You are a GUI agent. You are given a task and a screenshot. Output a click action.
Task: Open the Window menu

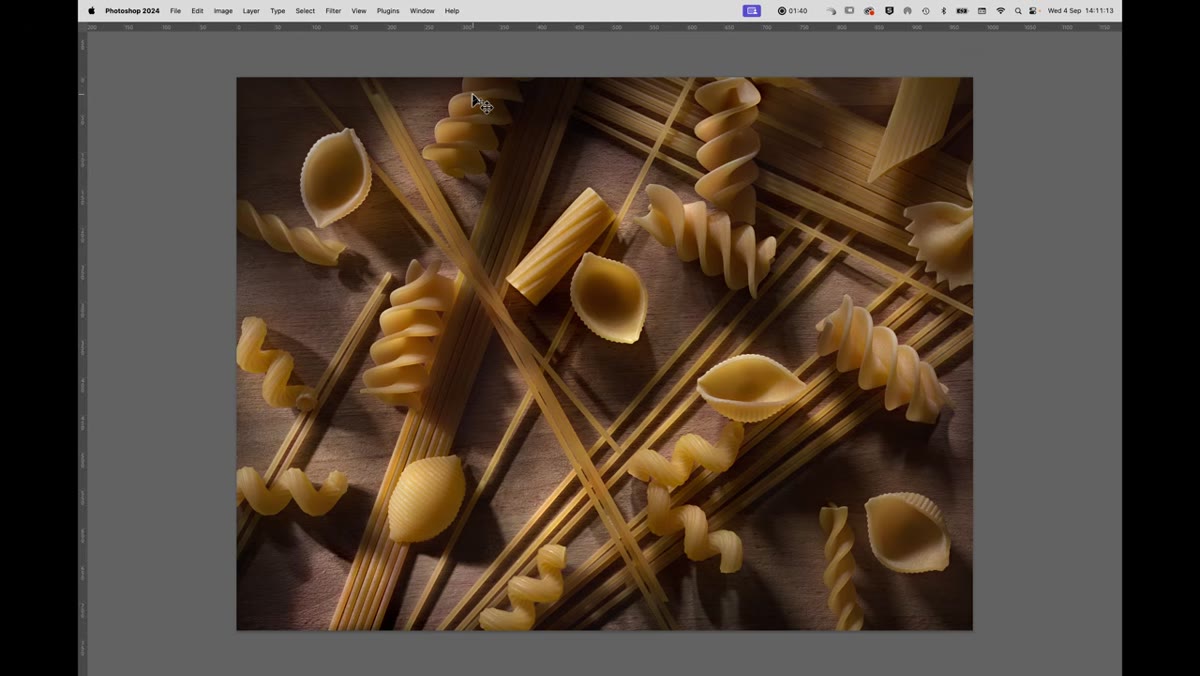pos(422,11)
